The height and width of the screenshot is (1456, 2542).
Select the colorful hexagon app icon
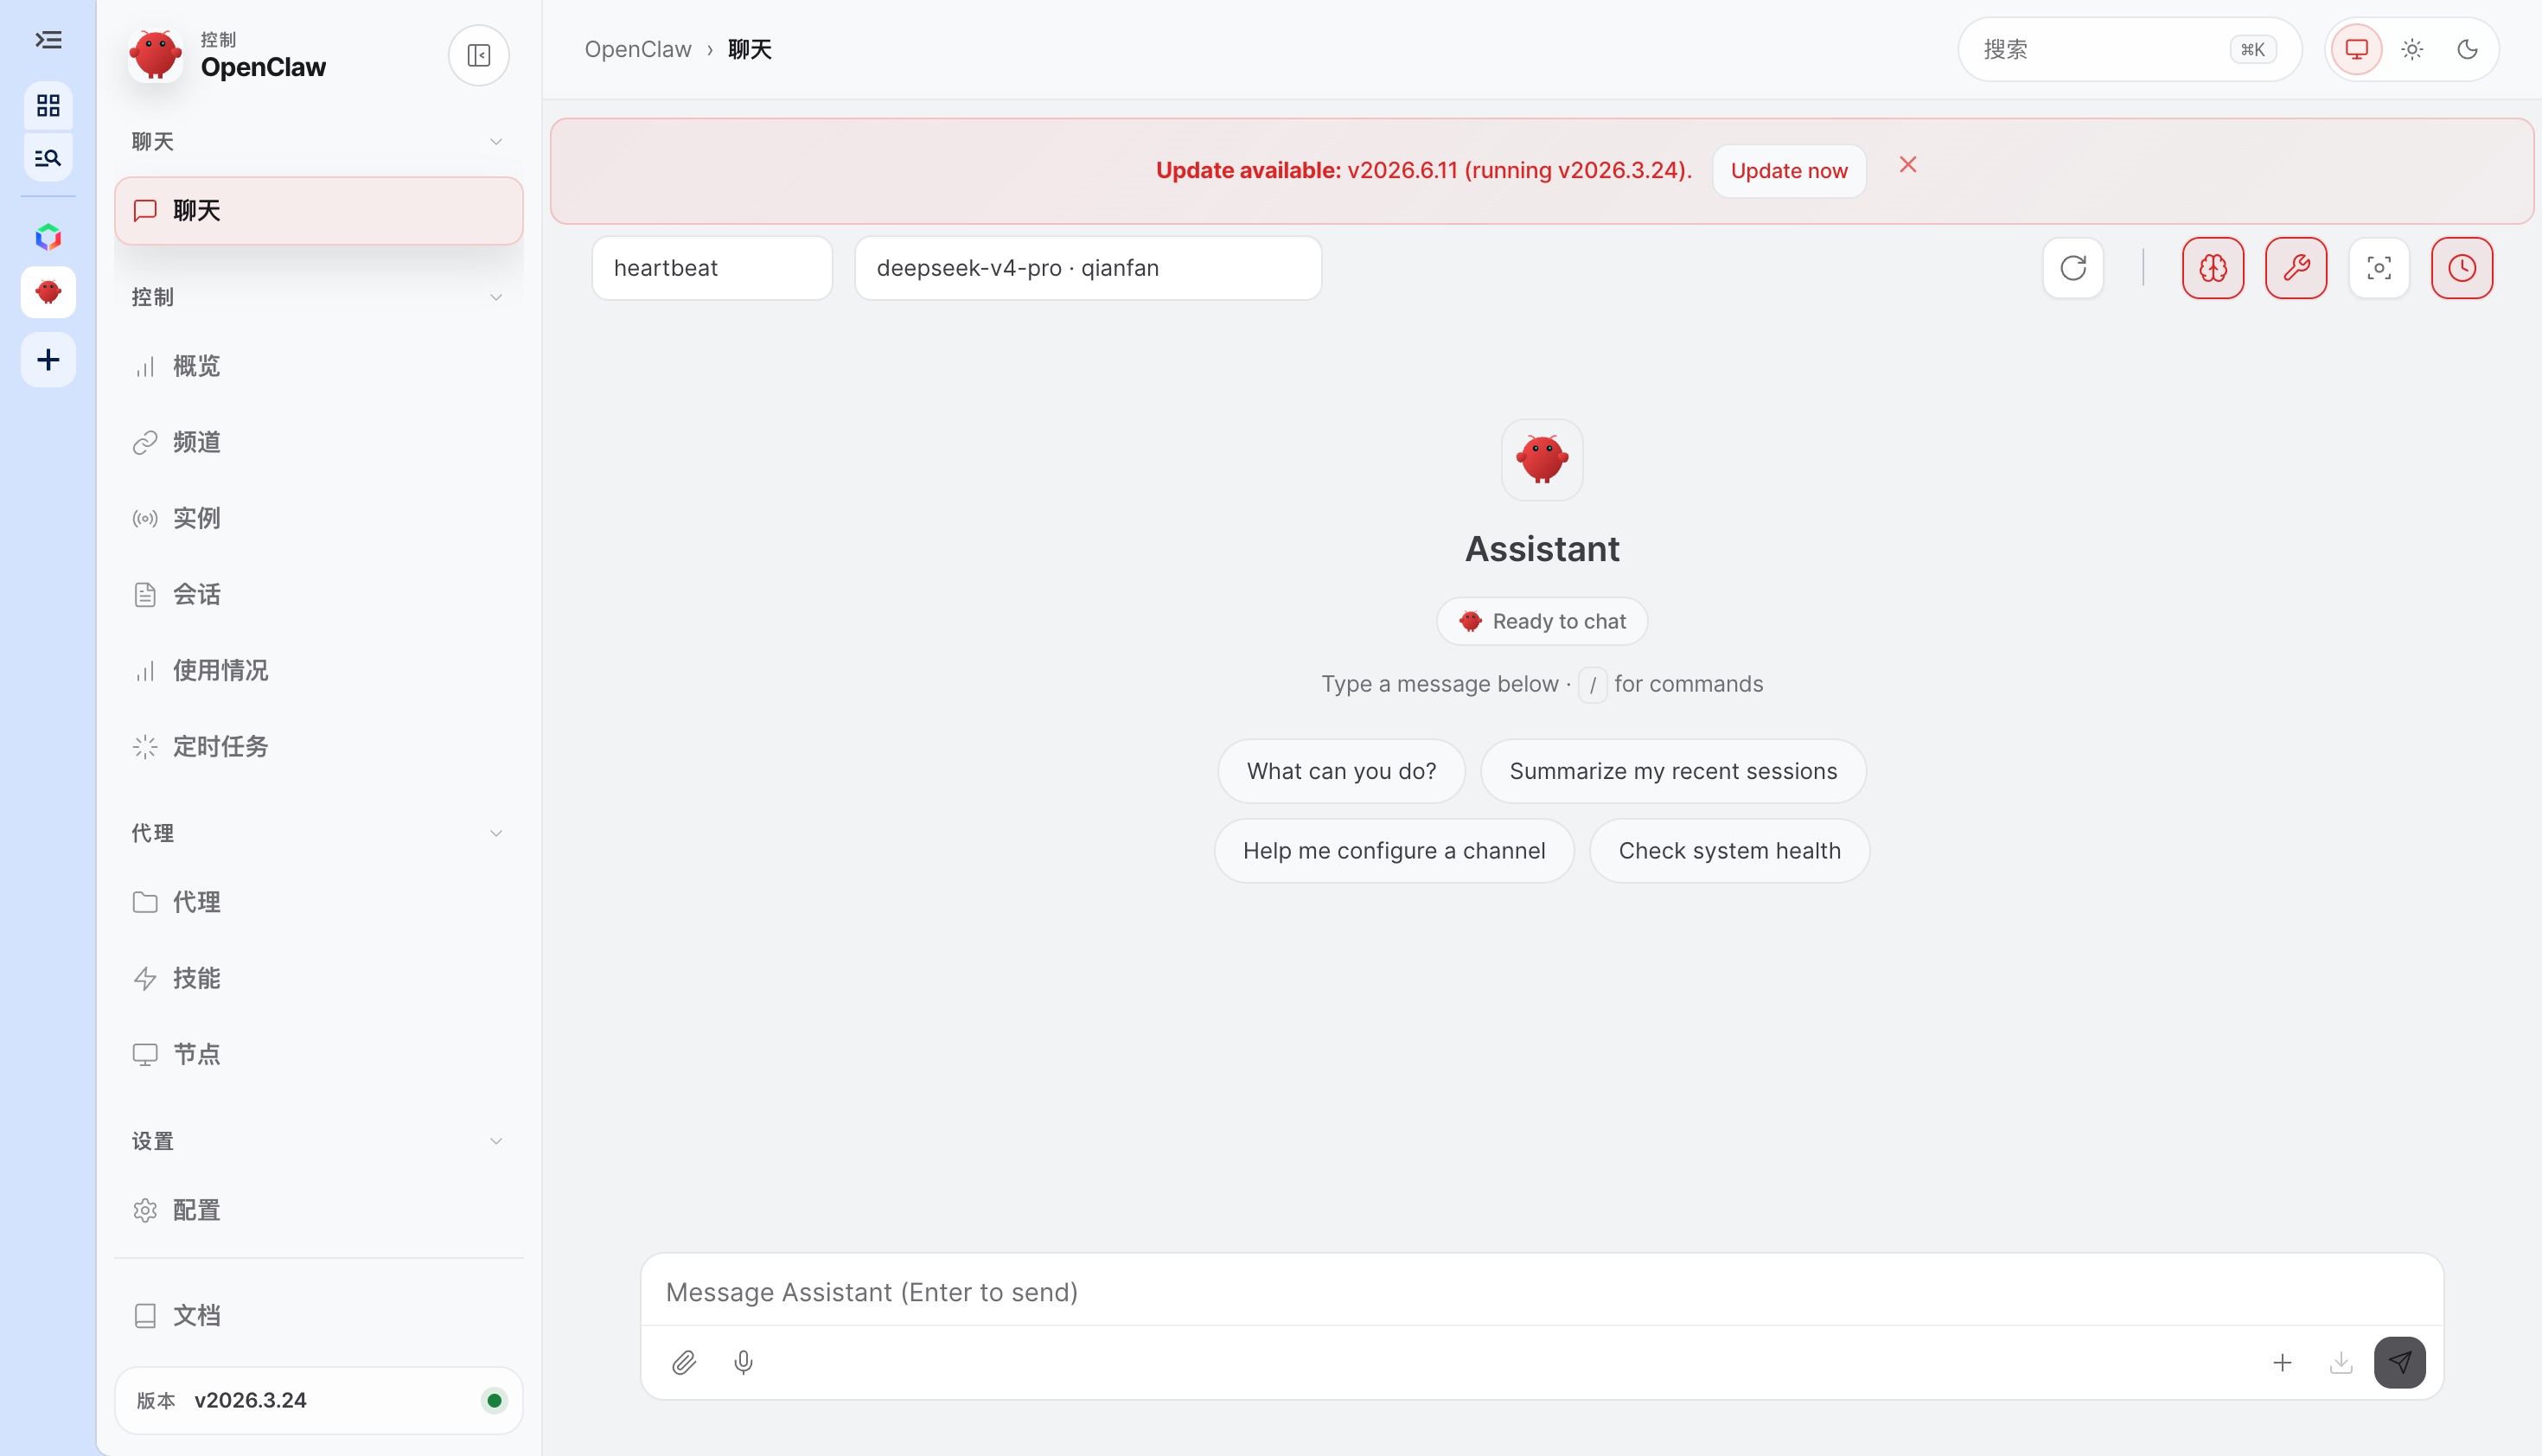coord(48,237)
